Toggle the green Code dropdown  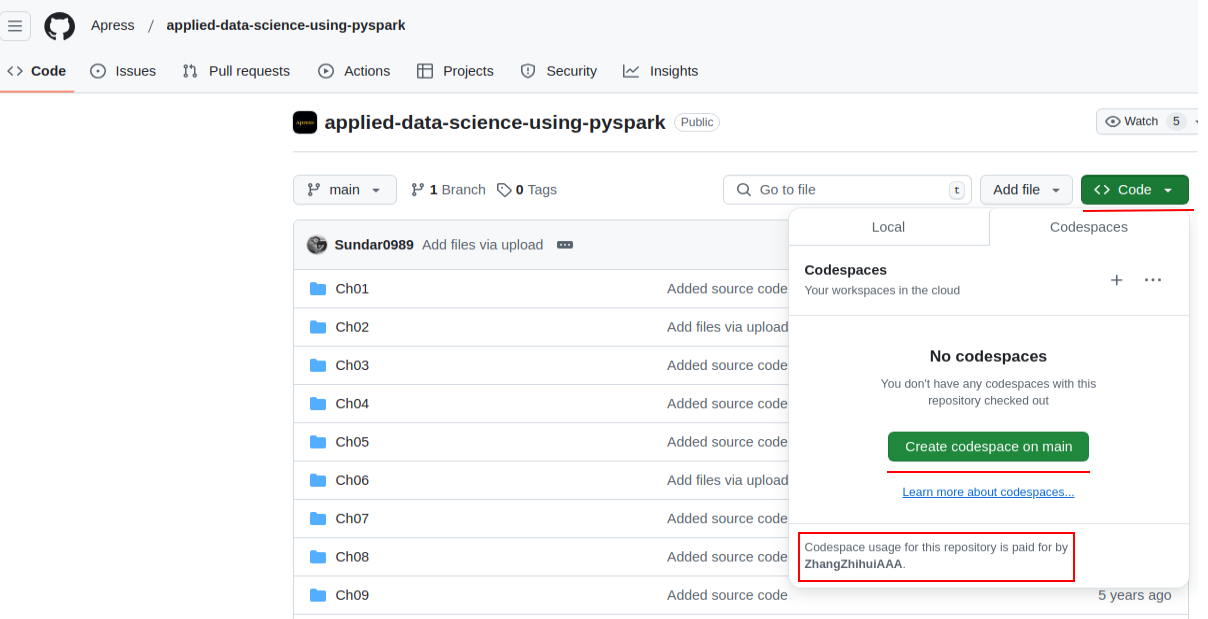(1134, 190)
